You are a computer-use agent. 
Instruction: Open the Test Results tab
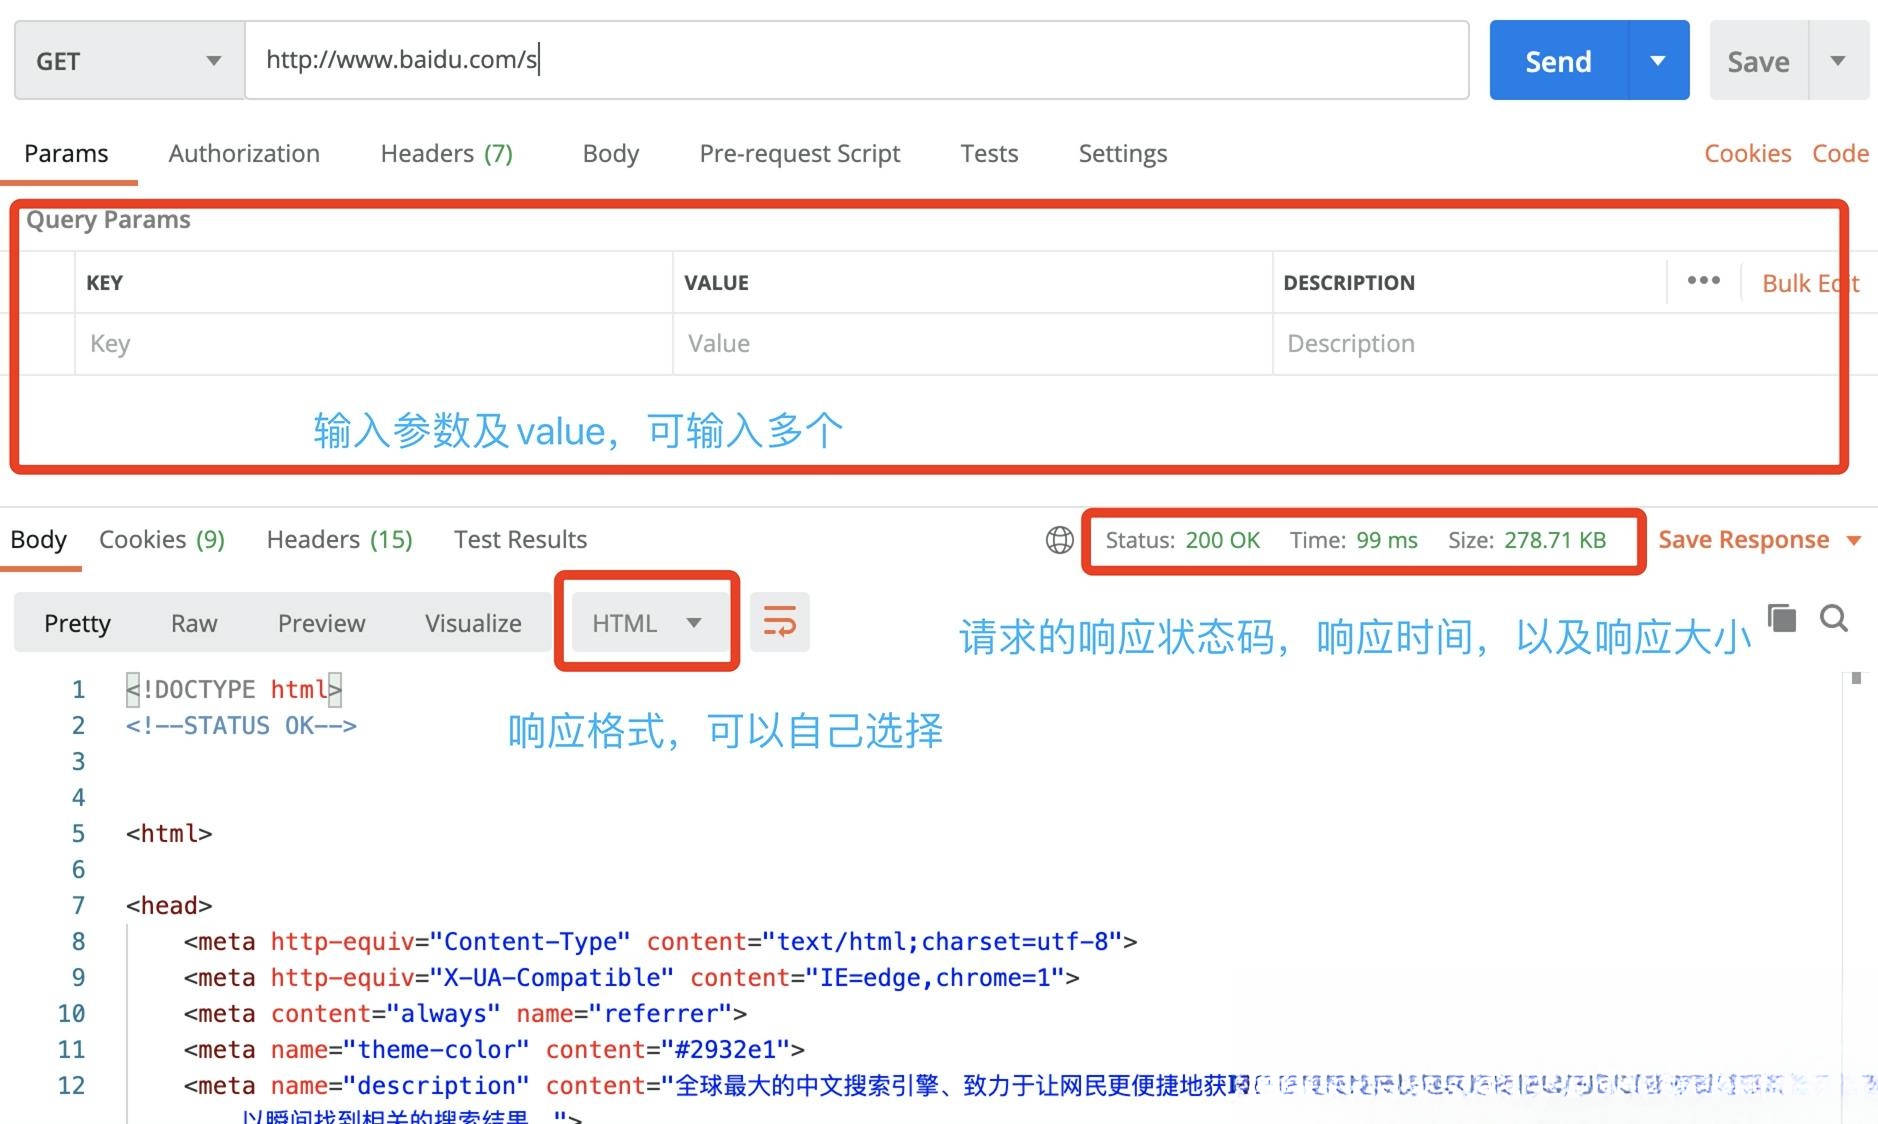(520, 540)
